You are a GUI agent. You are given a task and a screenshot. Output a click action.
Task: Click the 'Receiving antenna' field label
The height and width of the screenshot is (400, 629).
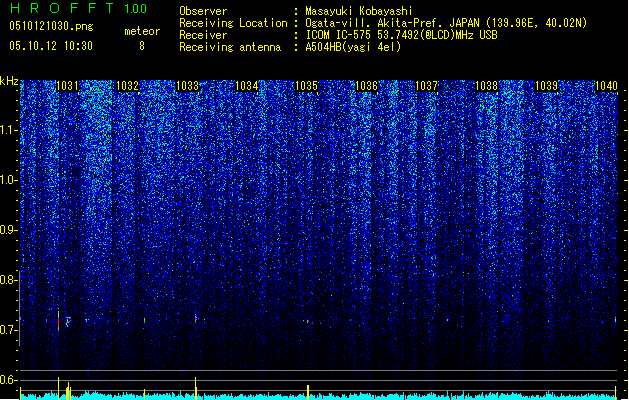230,47
